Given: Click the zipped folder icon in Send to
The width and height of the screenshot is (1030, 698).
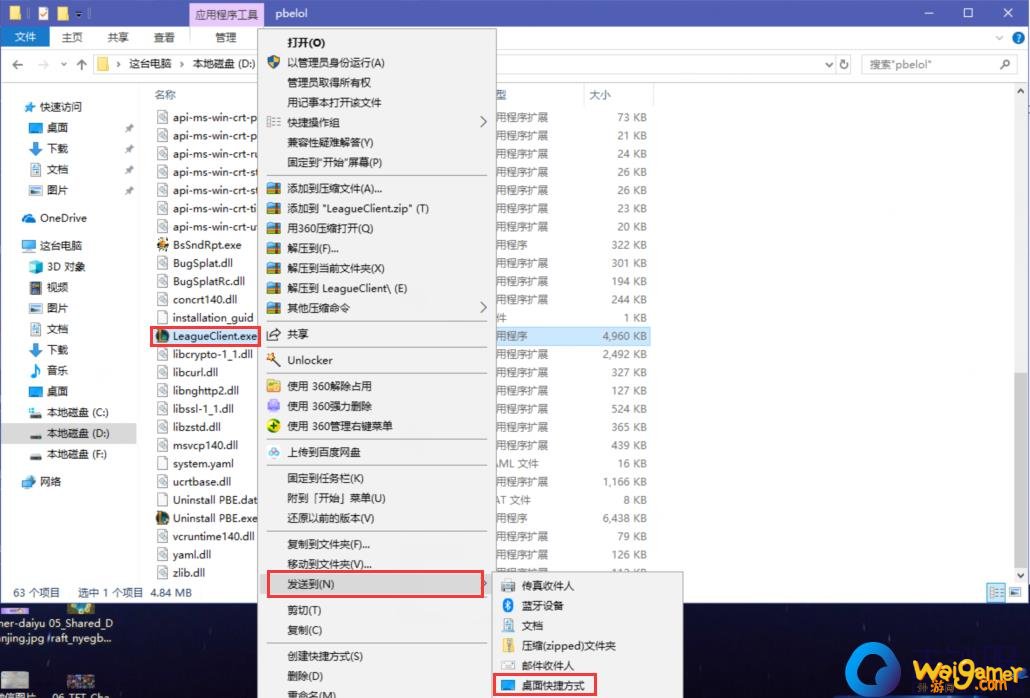Looking at the screenshot, I should (508, 645).
